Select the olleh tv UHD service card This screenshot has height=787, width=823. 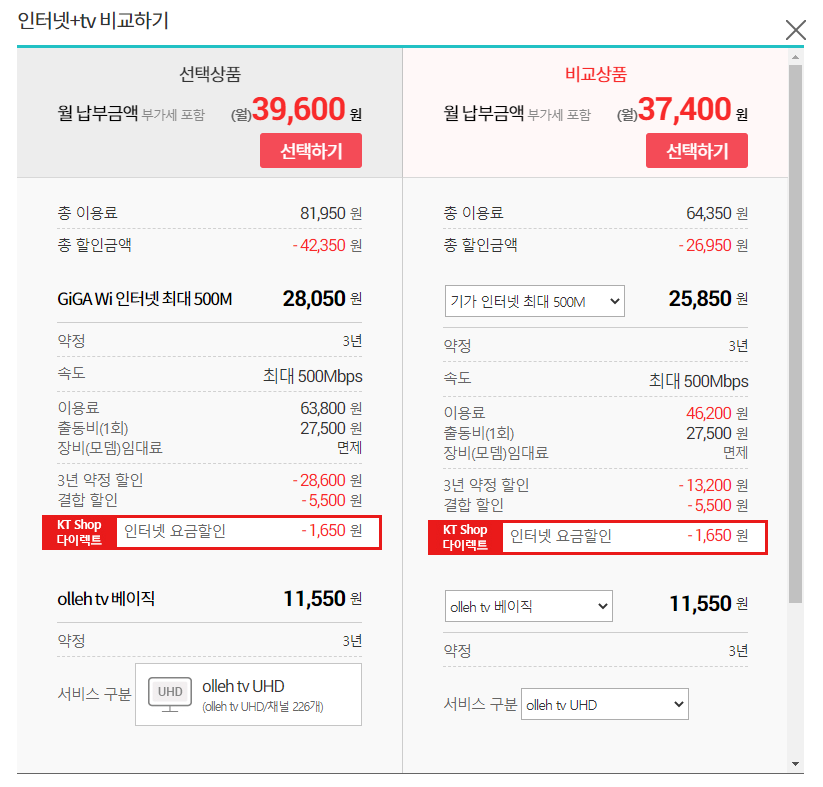coord(248,694)
